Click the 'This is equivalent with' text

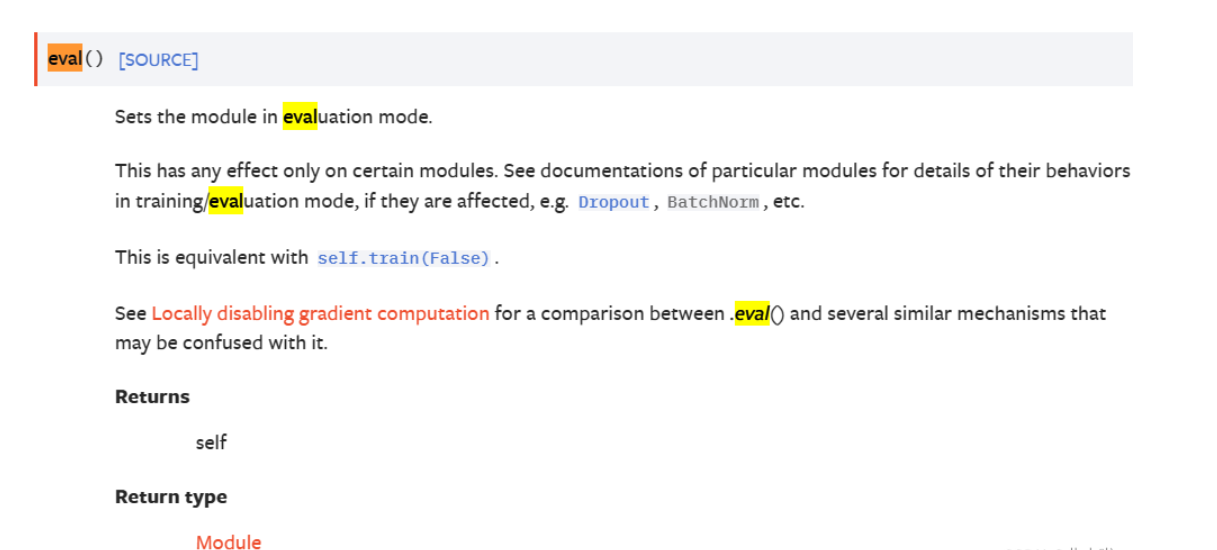(211, 257)
